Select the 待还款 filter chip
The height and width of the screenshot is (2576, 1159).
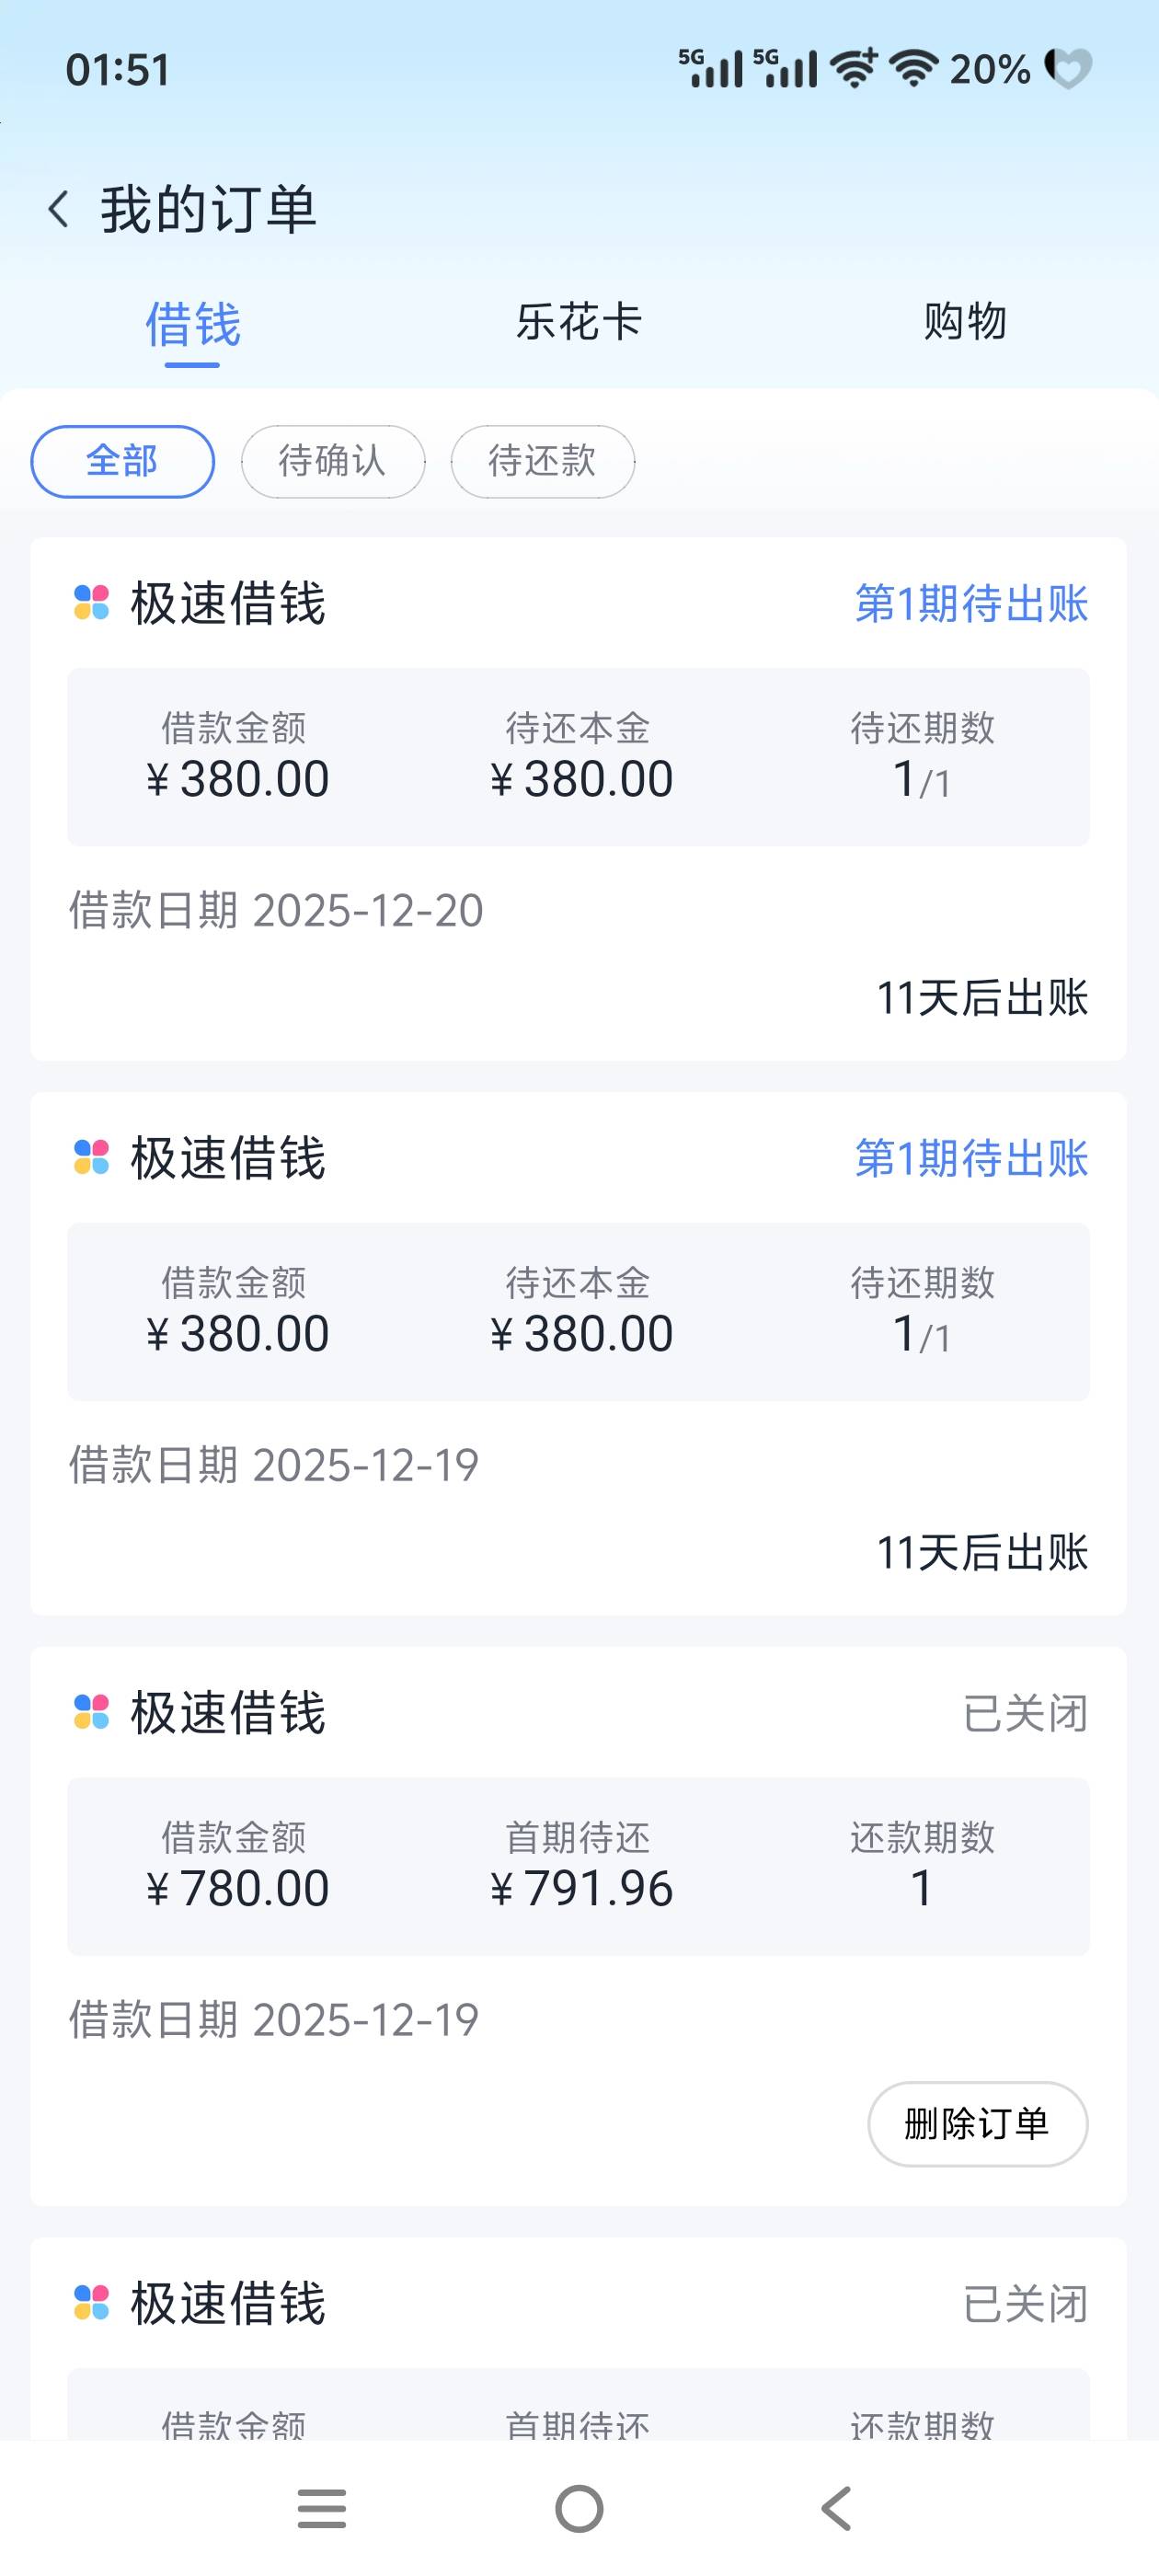click(542, 461)
